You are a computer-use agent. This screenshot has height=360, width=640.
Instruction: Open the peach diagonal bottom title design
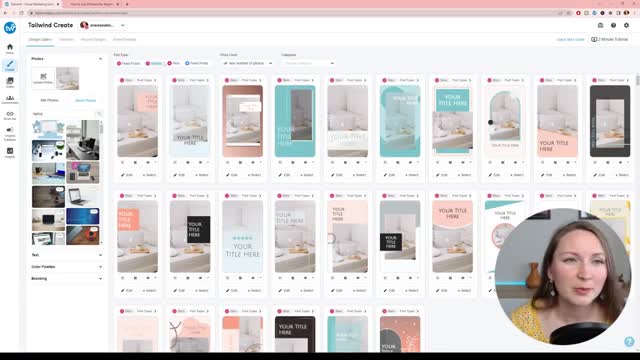coord(557,121)
